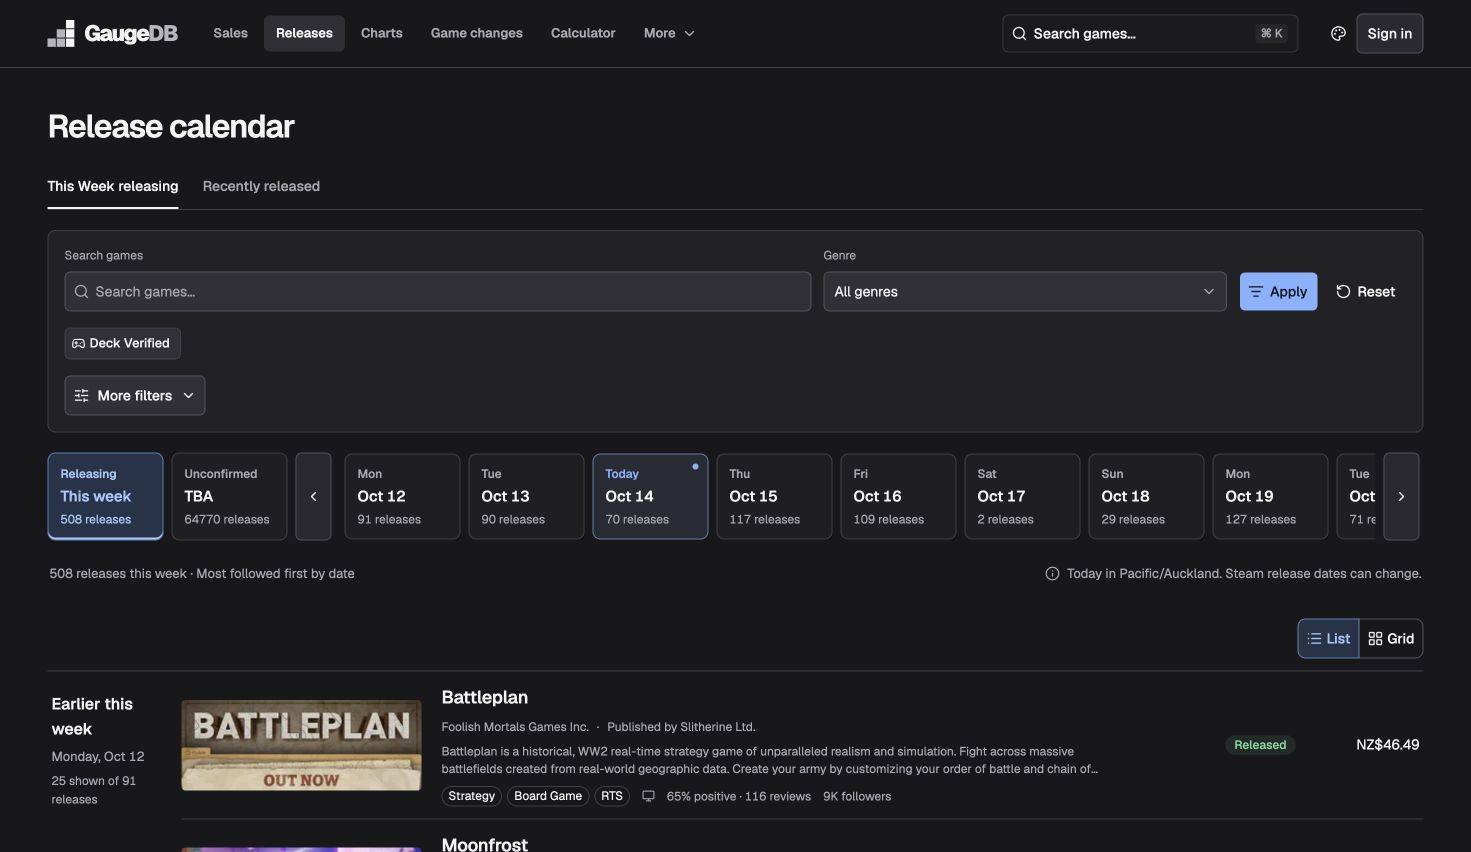Click the magnifier icon in the top search bar

[x=1019, y=33]
